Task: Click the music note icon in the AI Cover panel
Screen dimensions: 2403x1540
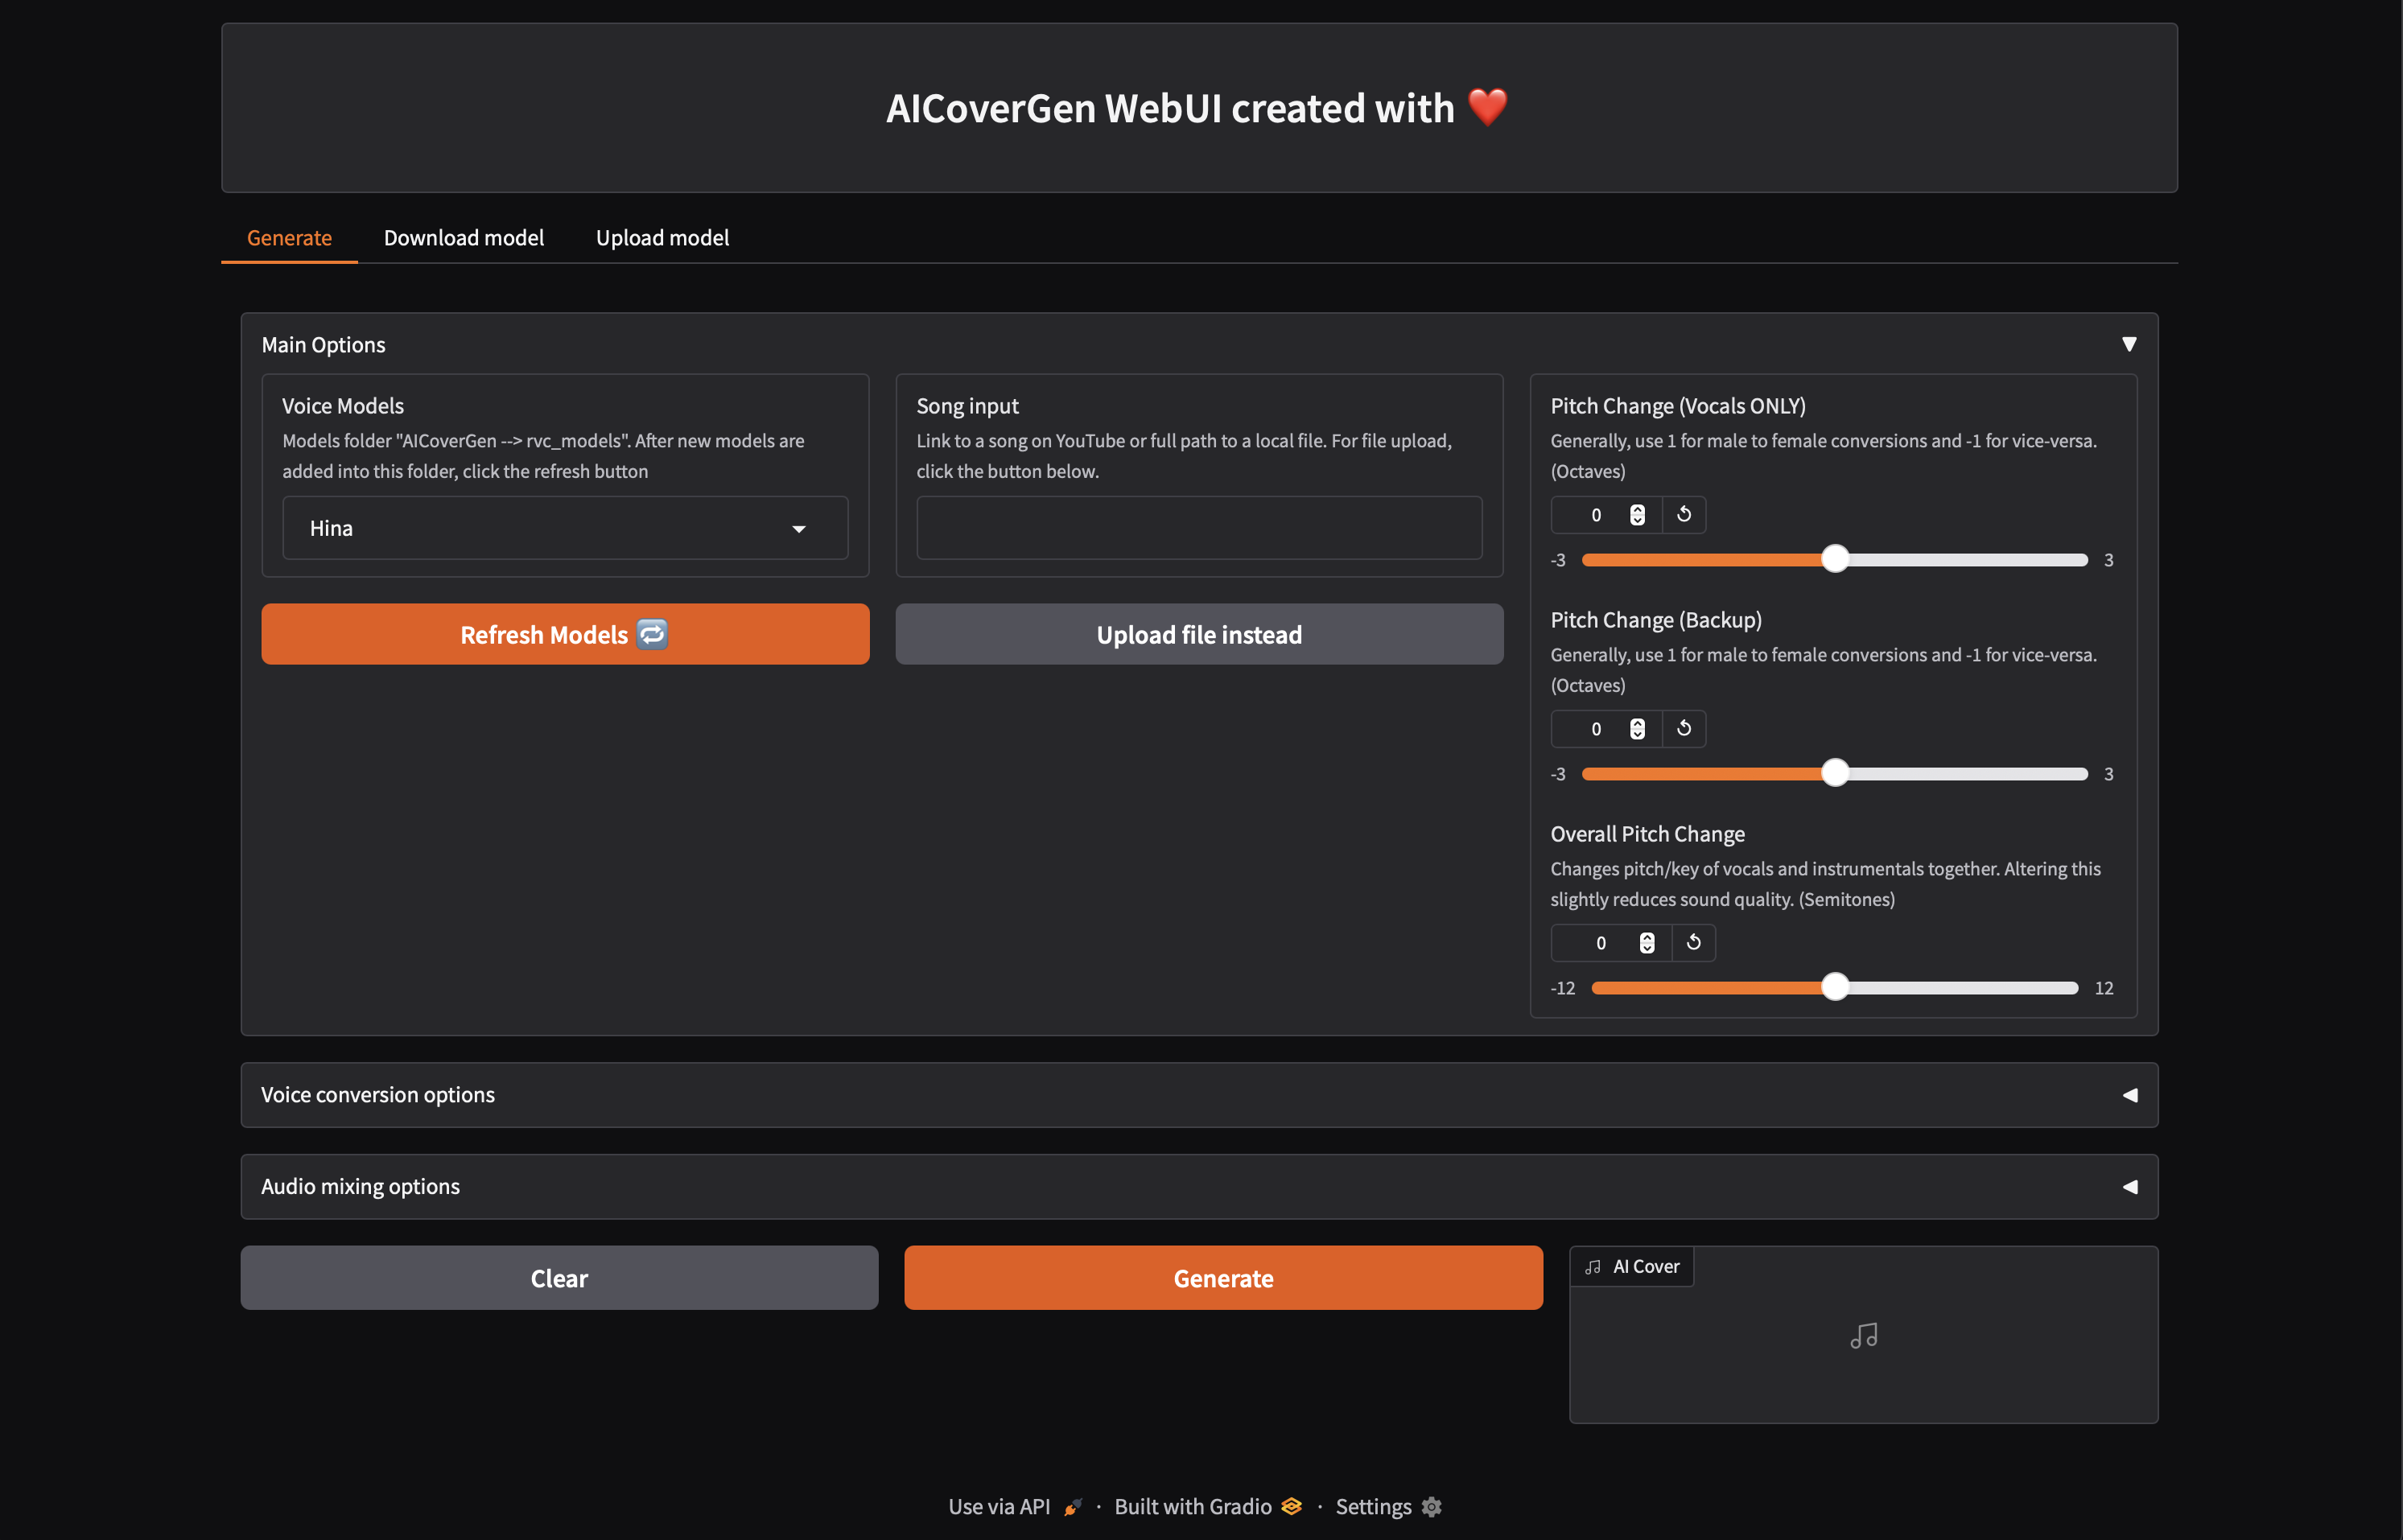Action: point(1864,1336)
